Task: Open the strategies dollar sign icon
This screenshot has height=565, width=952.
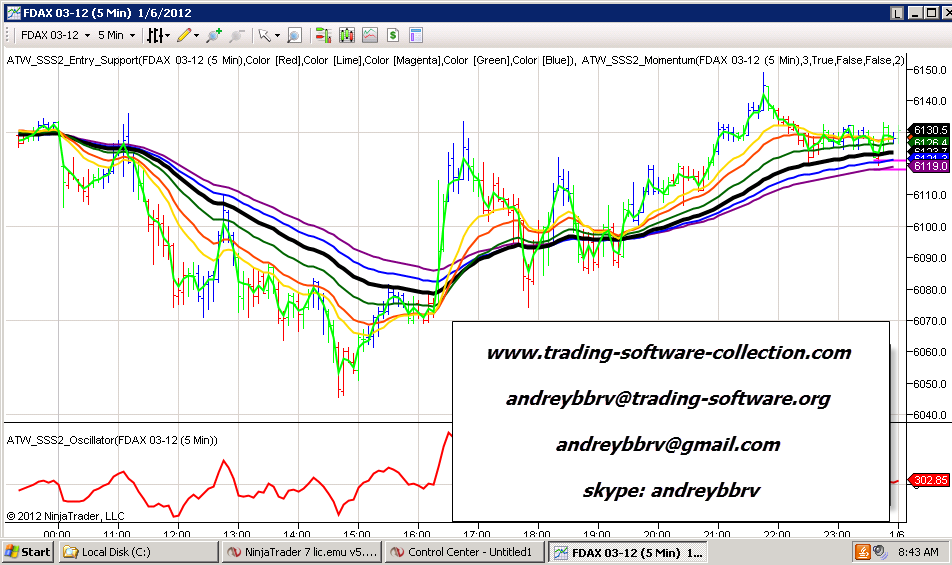Action: pos(393,35)
